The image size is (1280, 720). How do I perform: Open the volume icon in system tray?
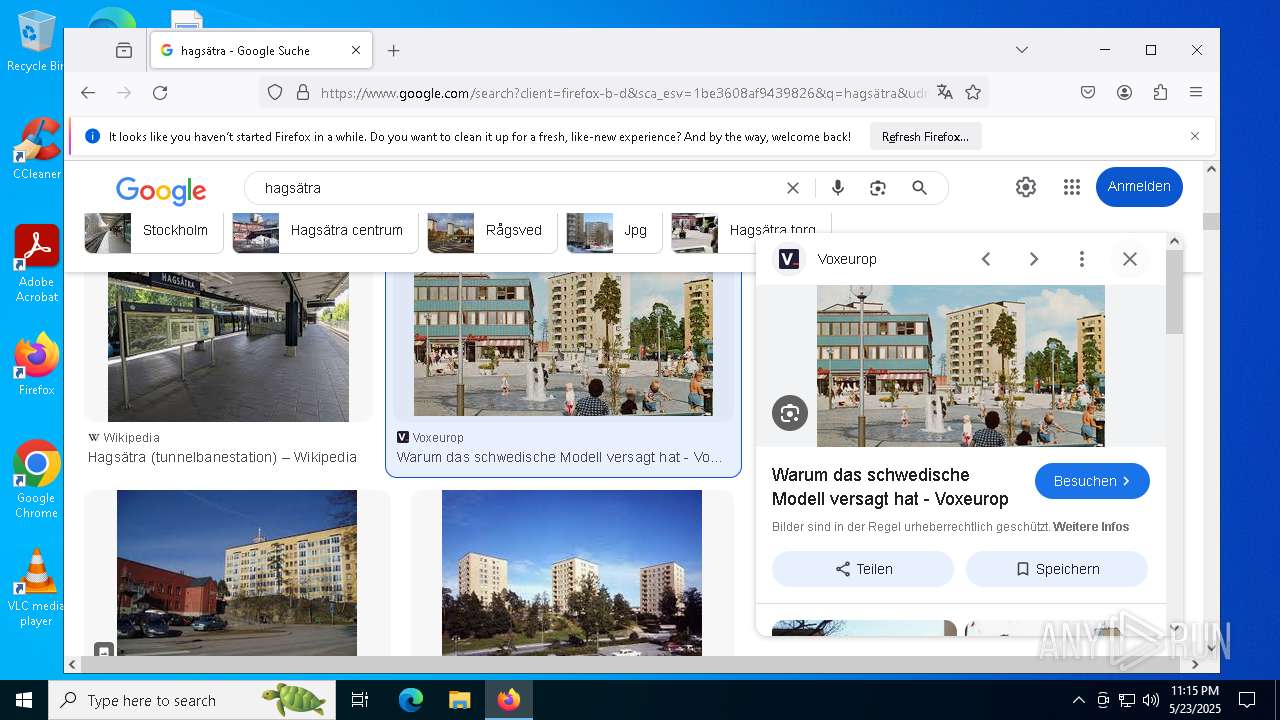pos(1151,700)
